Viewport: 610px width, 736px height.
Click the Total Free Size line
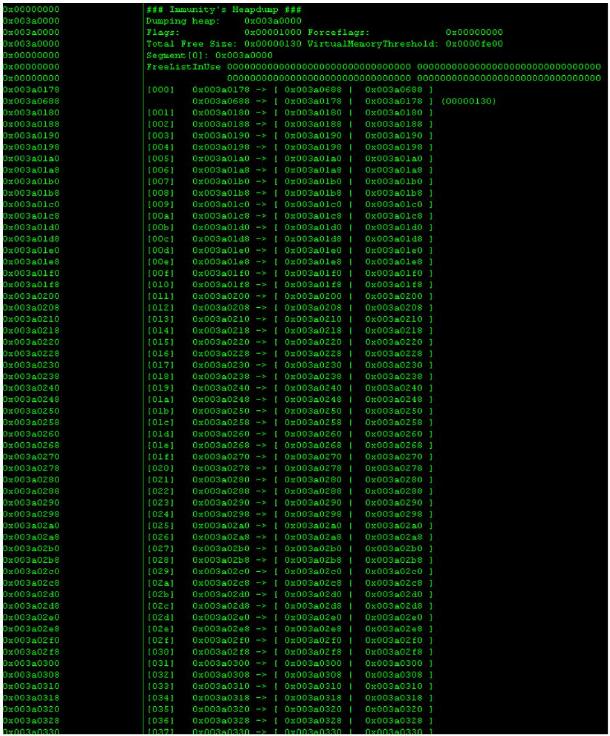[324, 44]
